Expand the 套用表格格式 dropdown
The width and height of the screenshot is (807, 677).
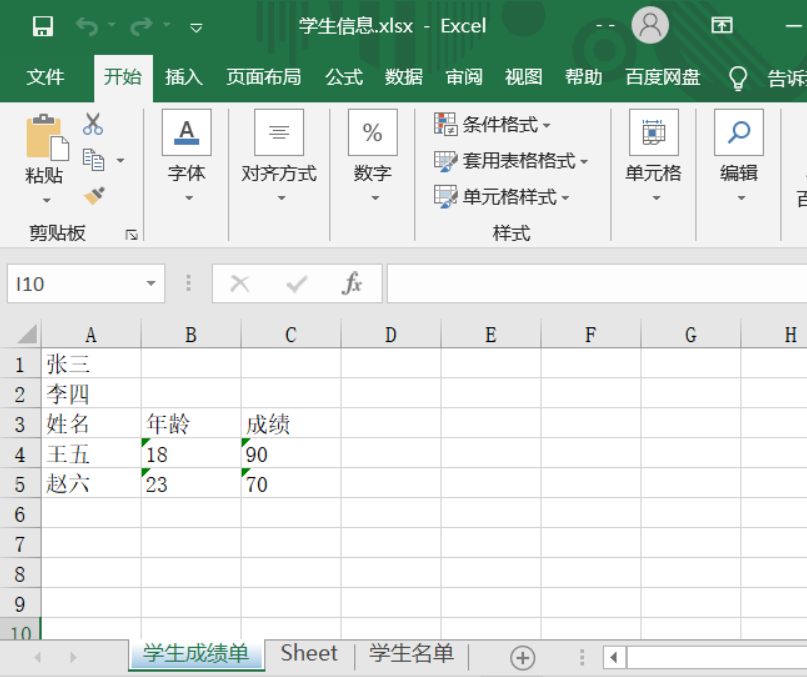tap(511, 161)
